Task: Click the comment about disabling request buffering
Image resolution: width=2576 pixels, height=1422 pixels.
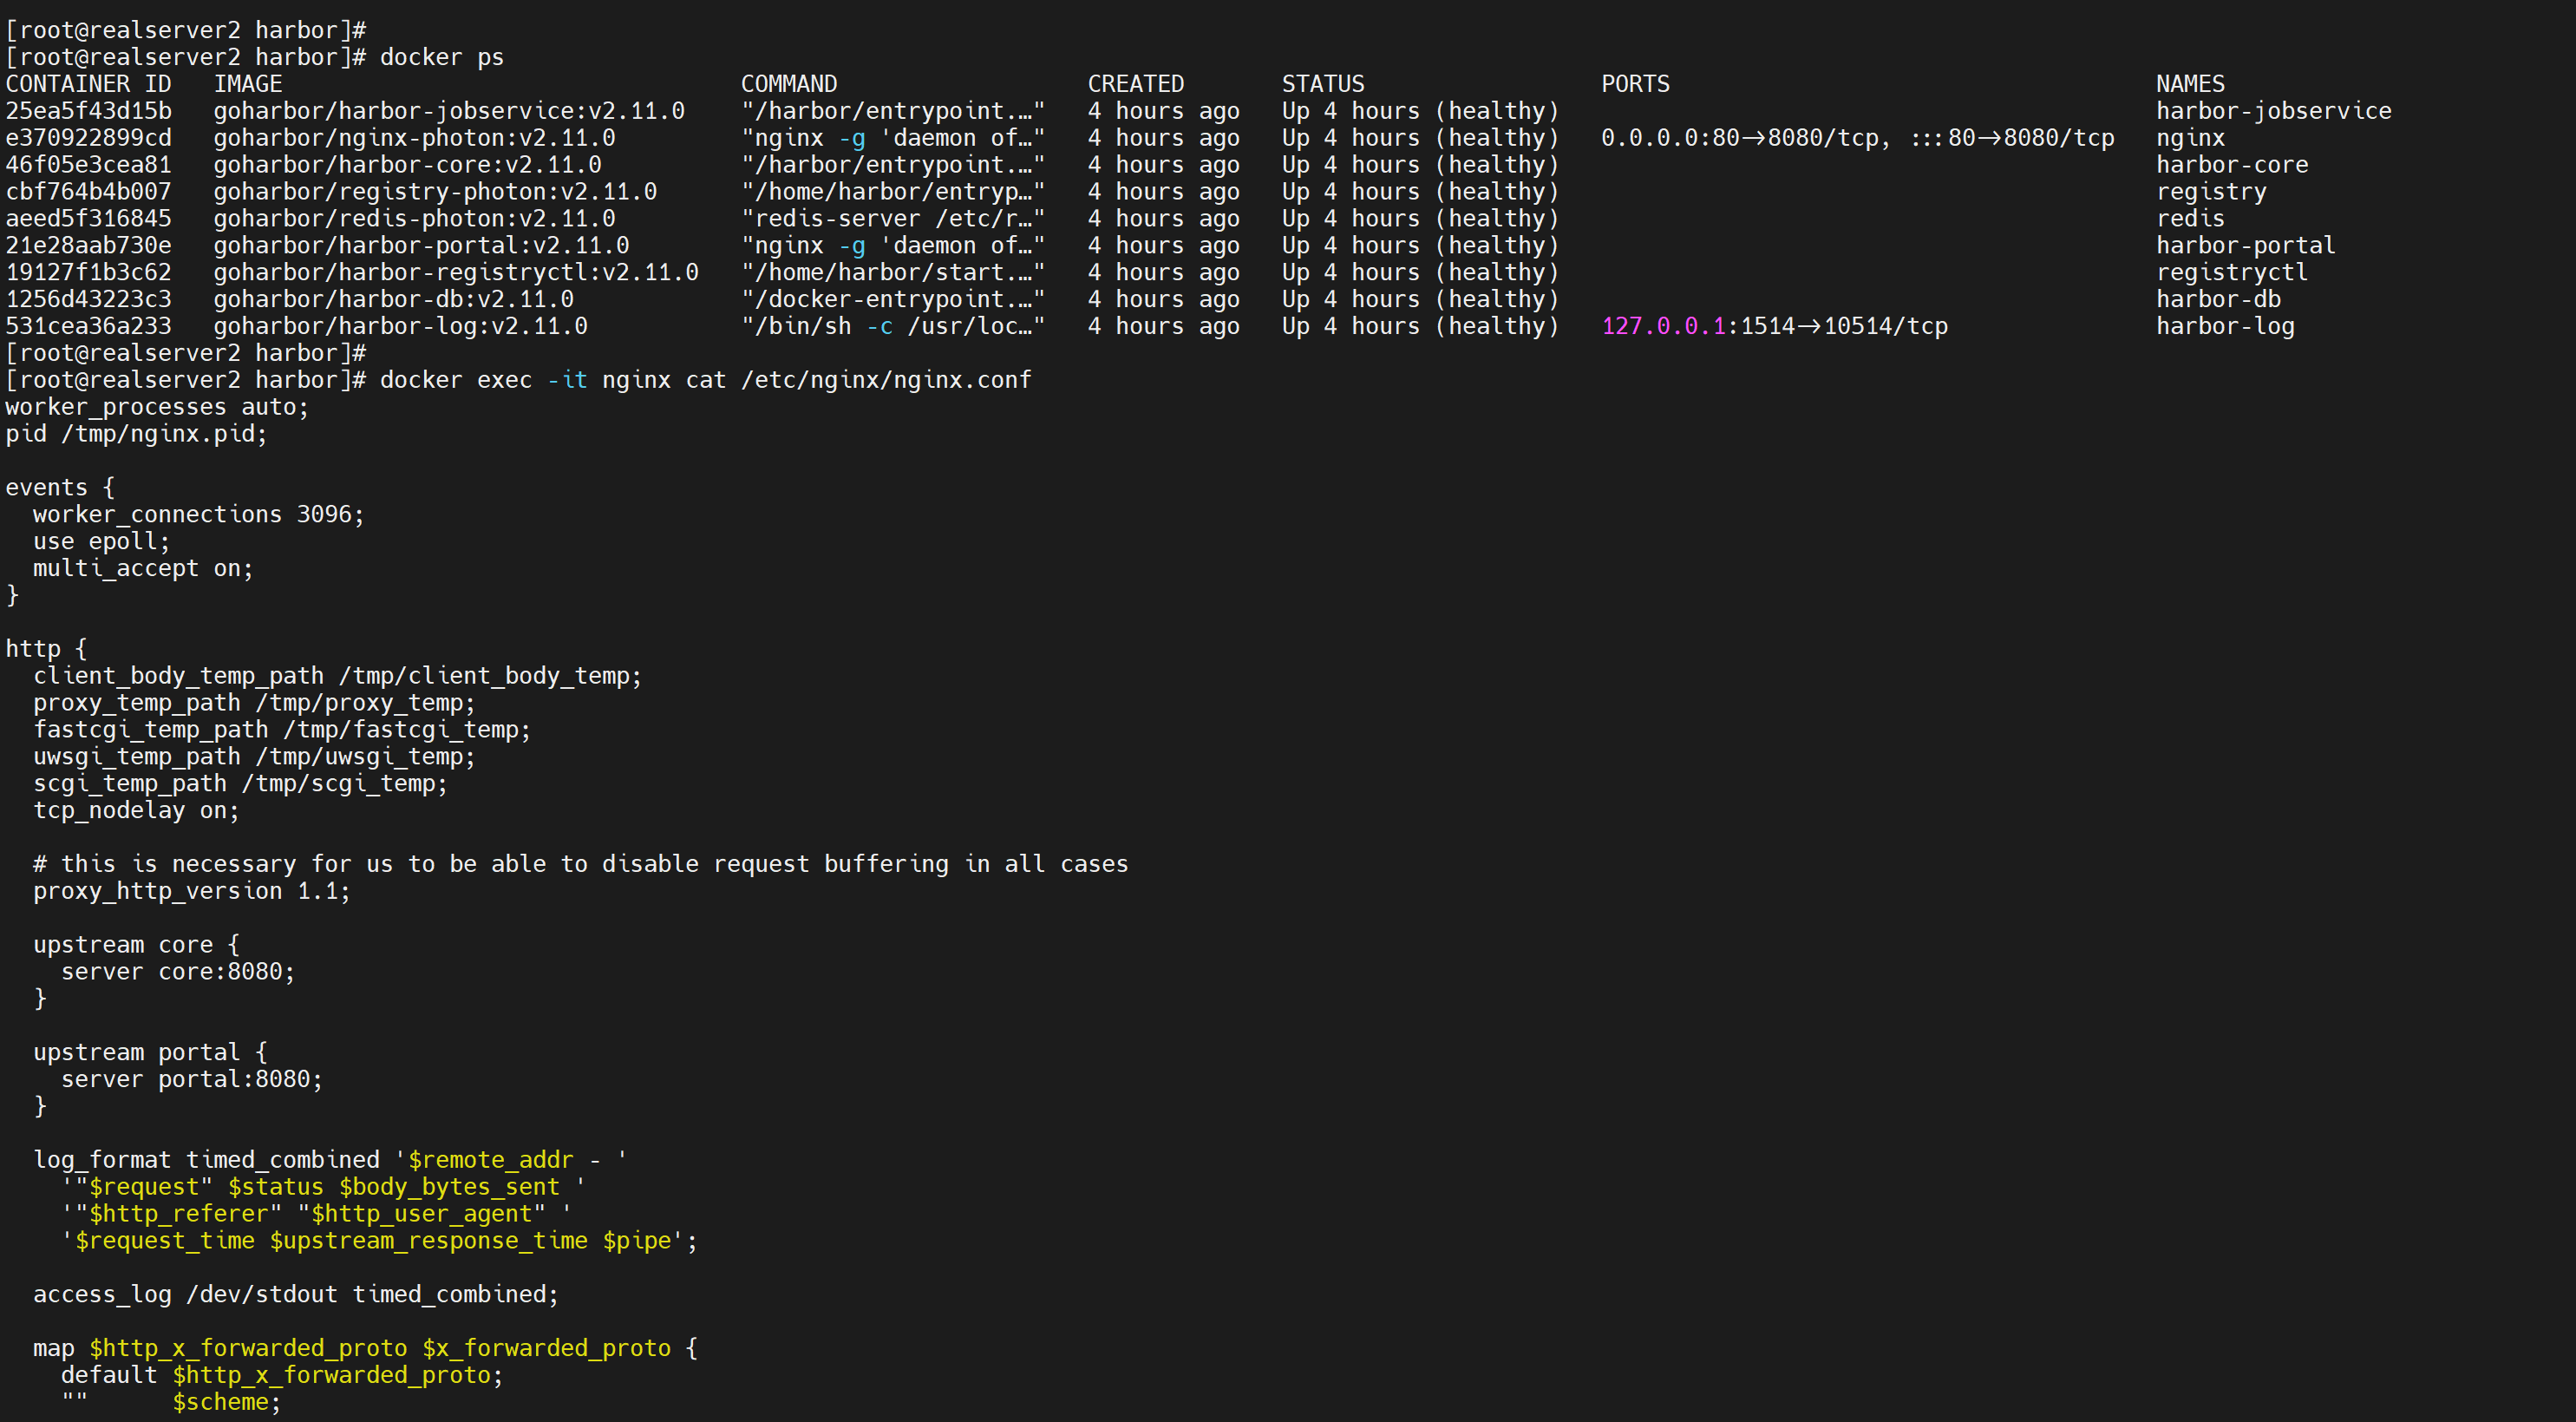Action: pyautogui.click(x=580, y=864)
